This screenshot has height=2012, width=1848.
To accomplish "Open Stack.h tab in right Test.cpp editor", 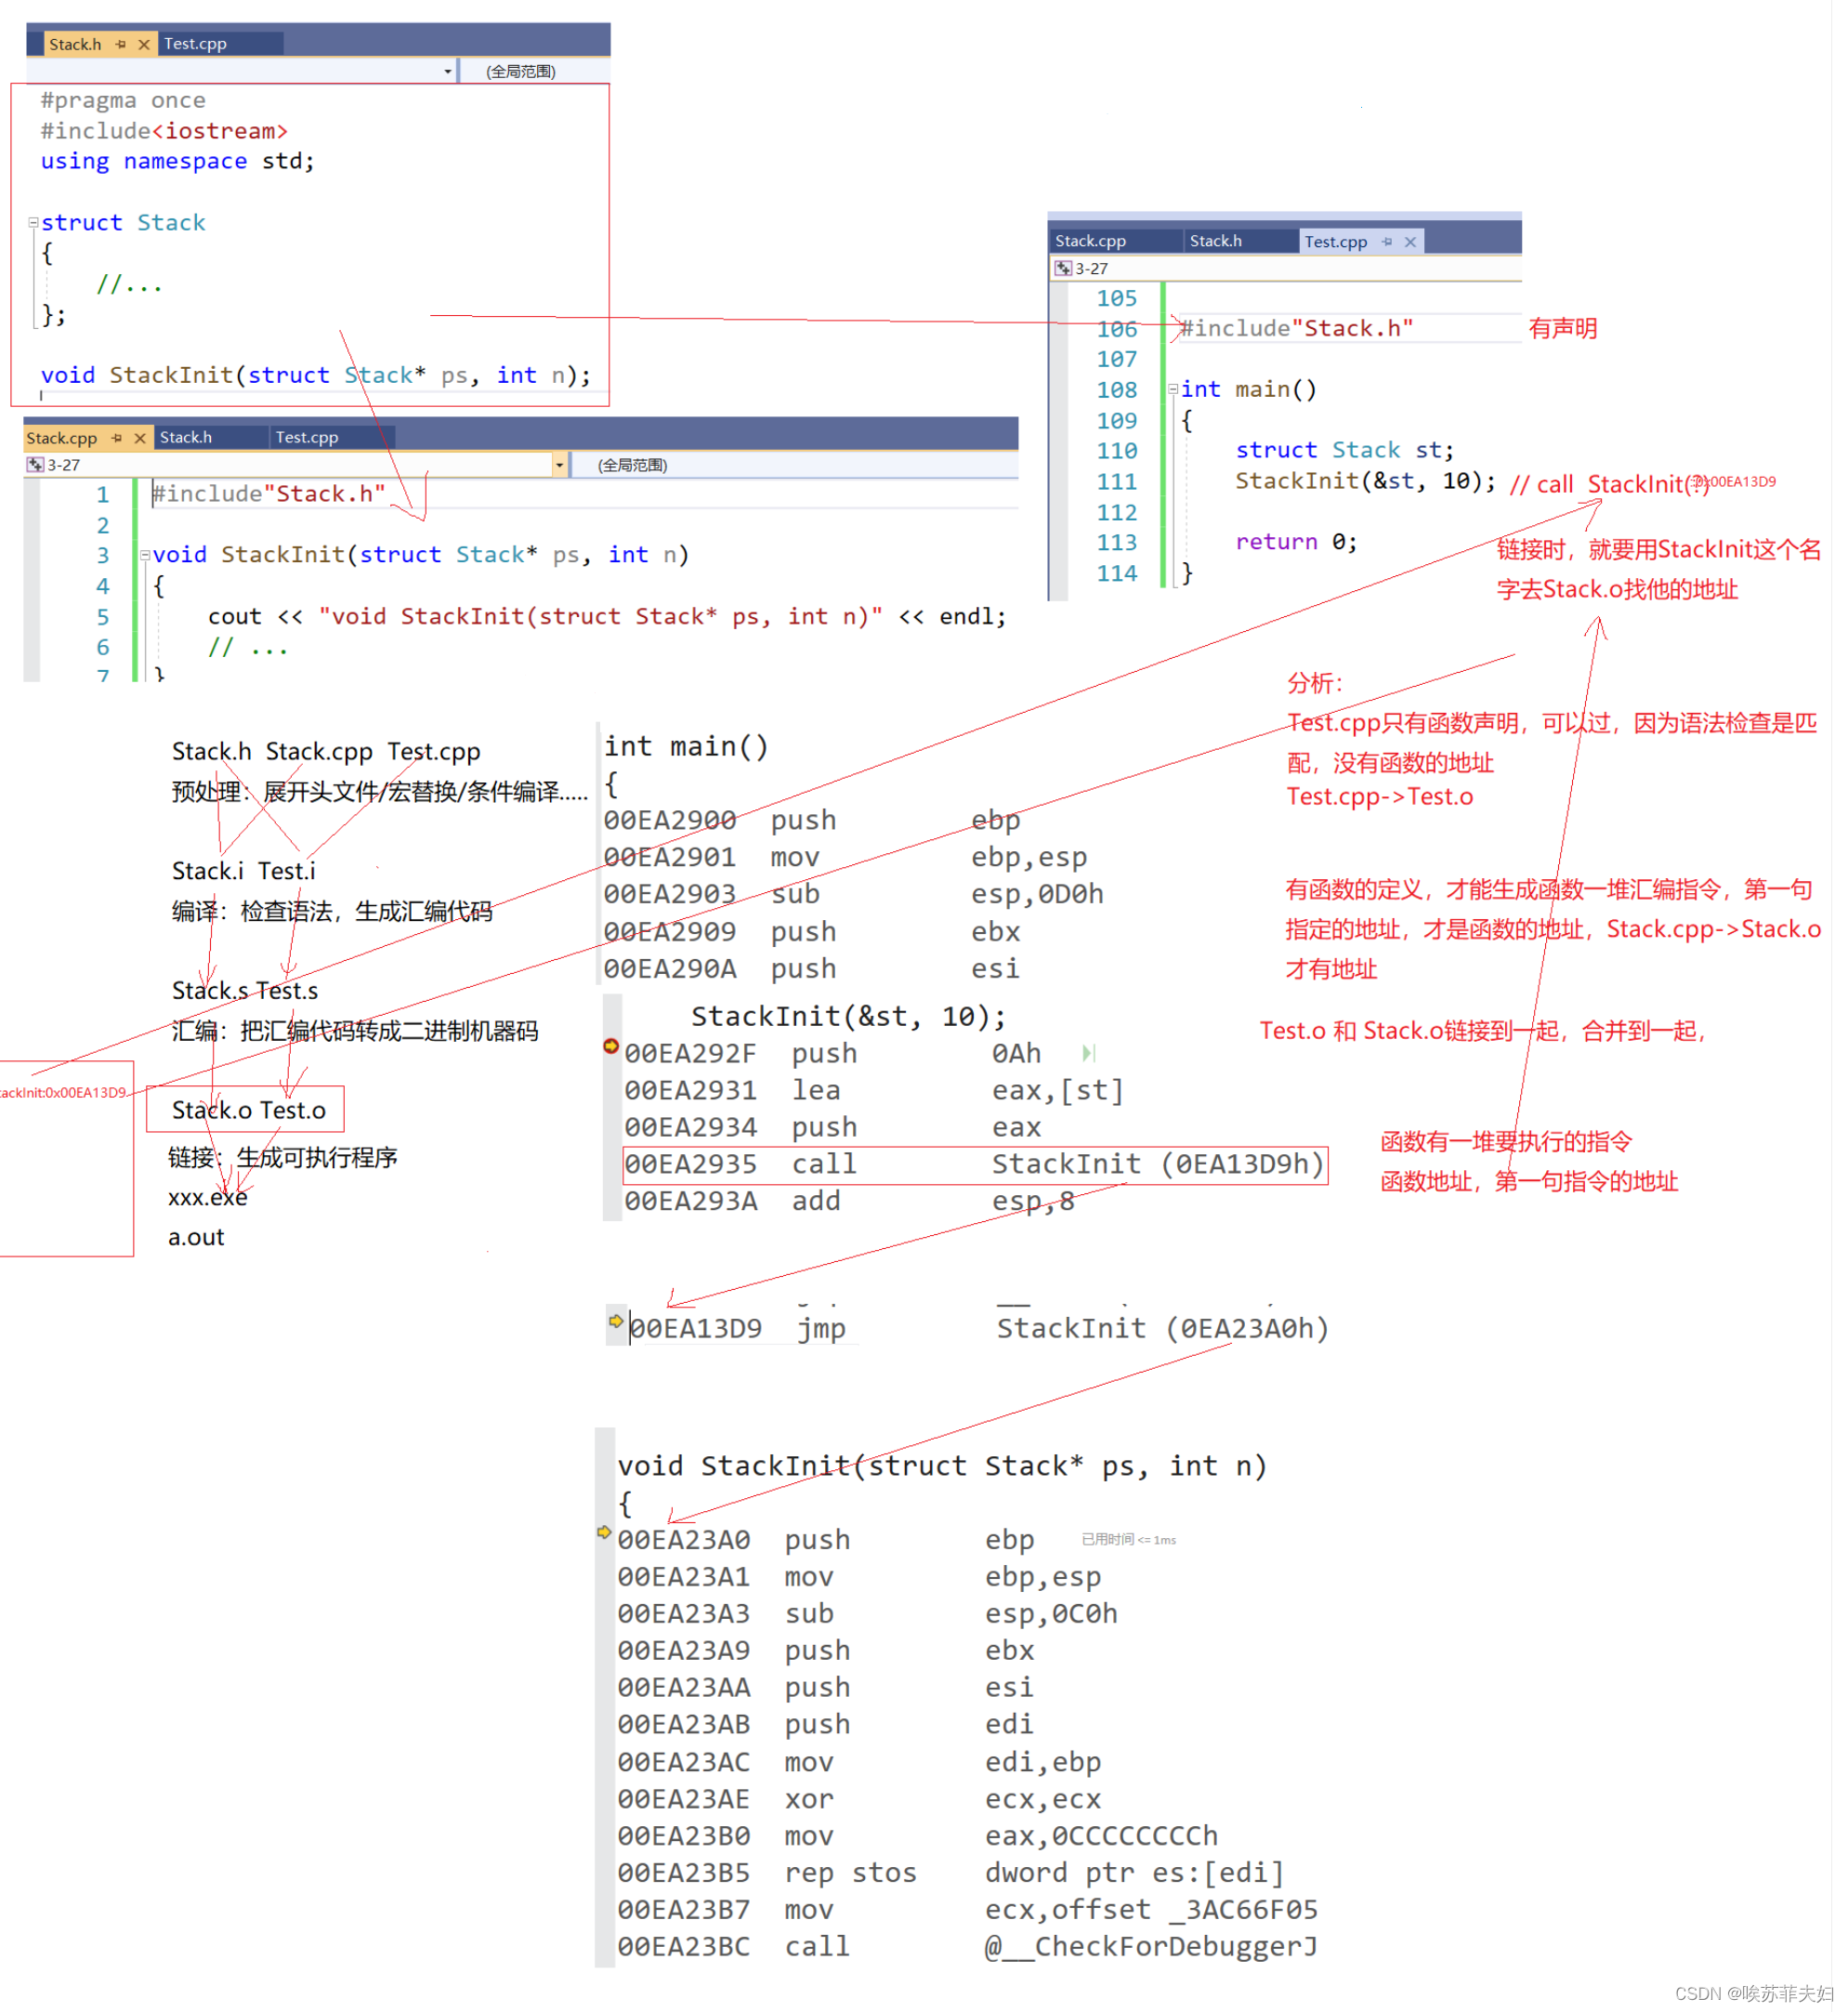I will click(1216, 241).
